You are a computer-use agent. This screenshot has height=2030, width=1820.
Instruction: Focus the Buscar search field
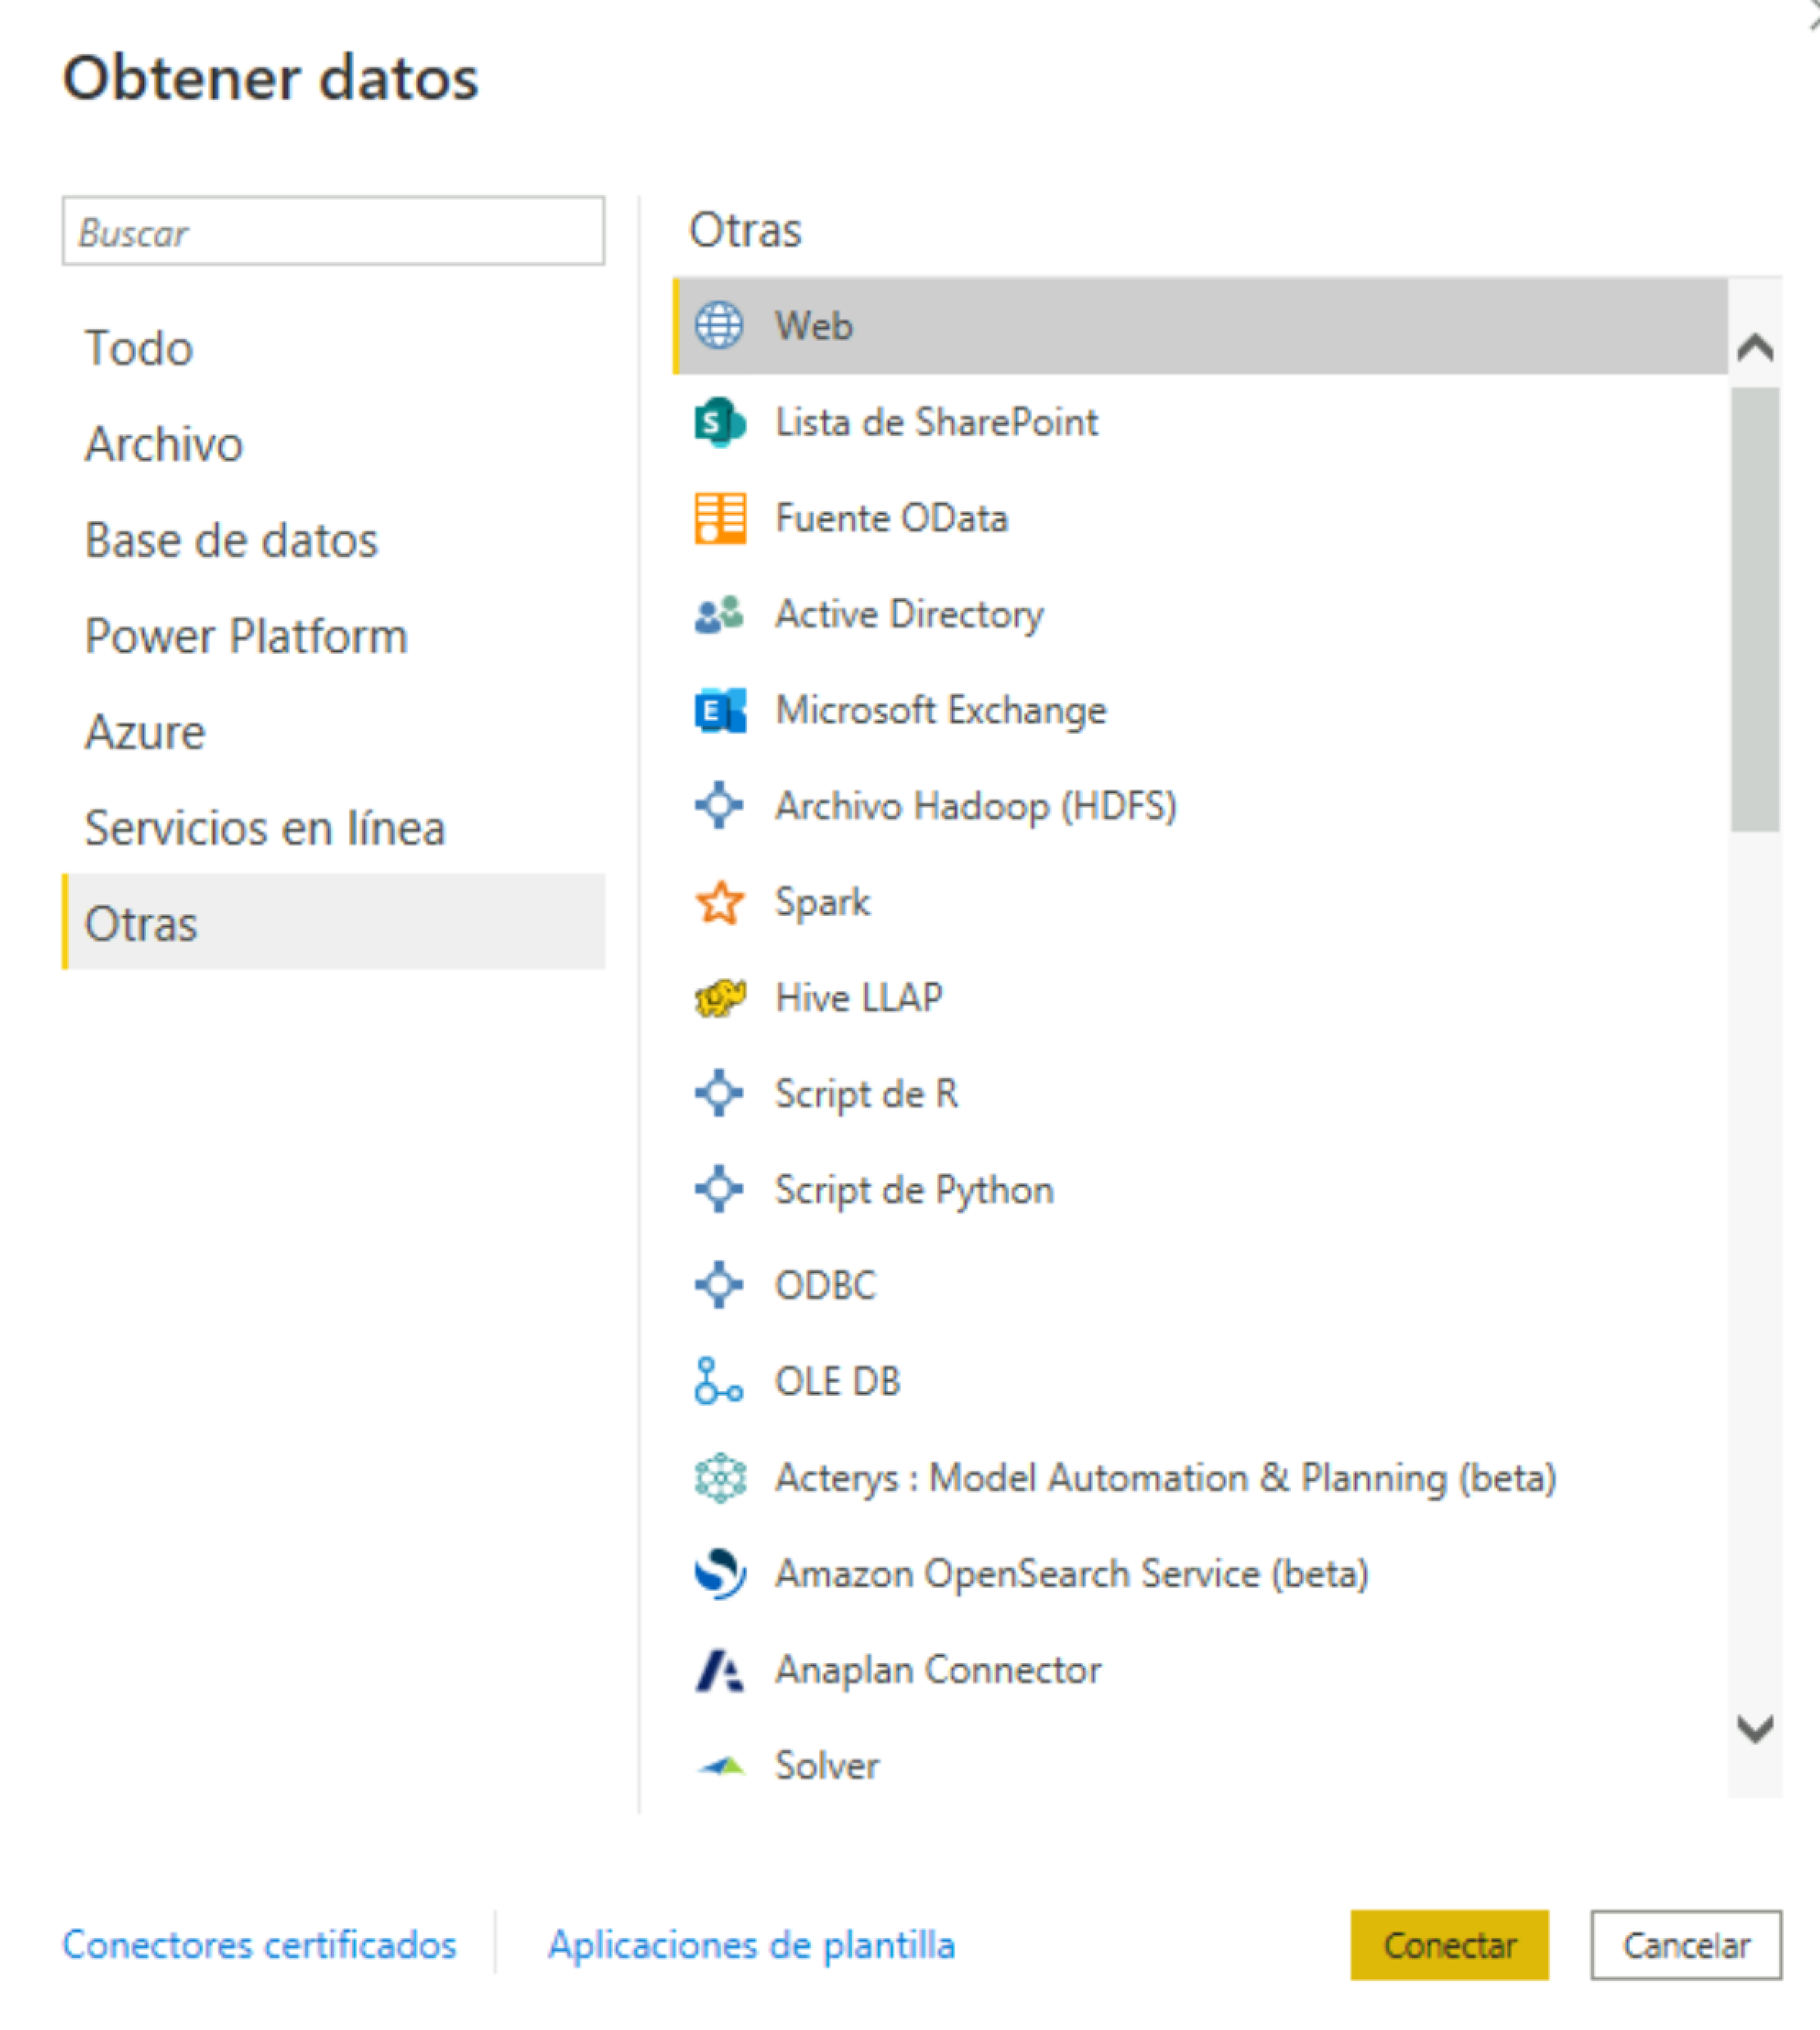coord(333,231)
